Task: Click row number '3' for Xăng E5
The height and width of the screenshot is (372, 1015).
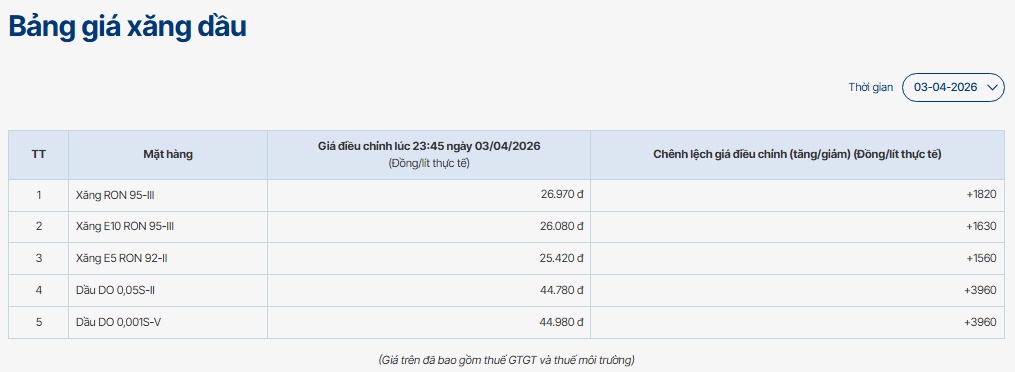Action: 39,258
